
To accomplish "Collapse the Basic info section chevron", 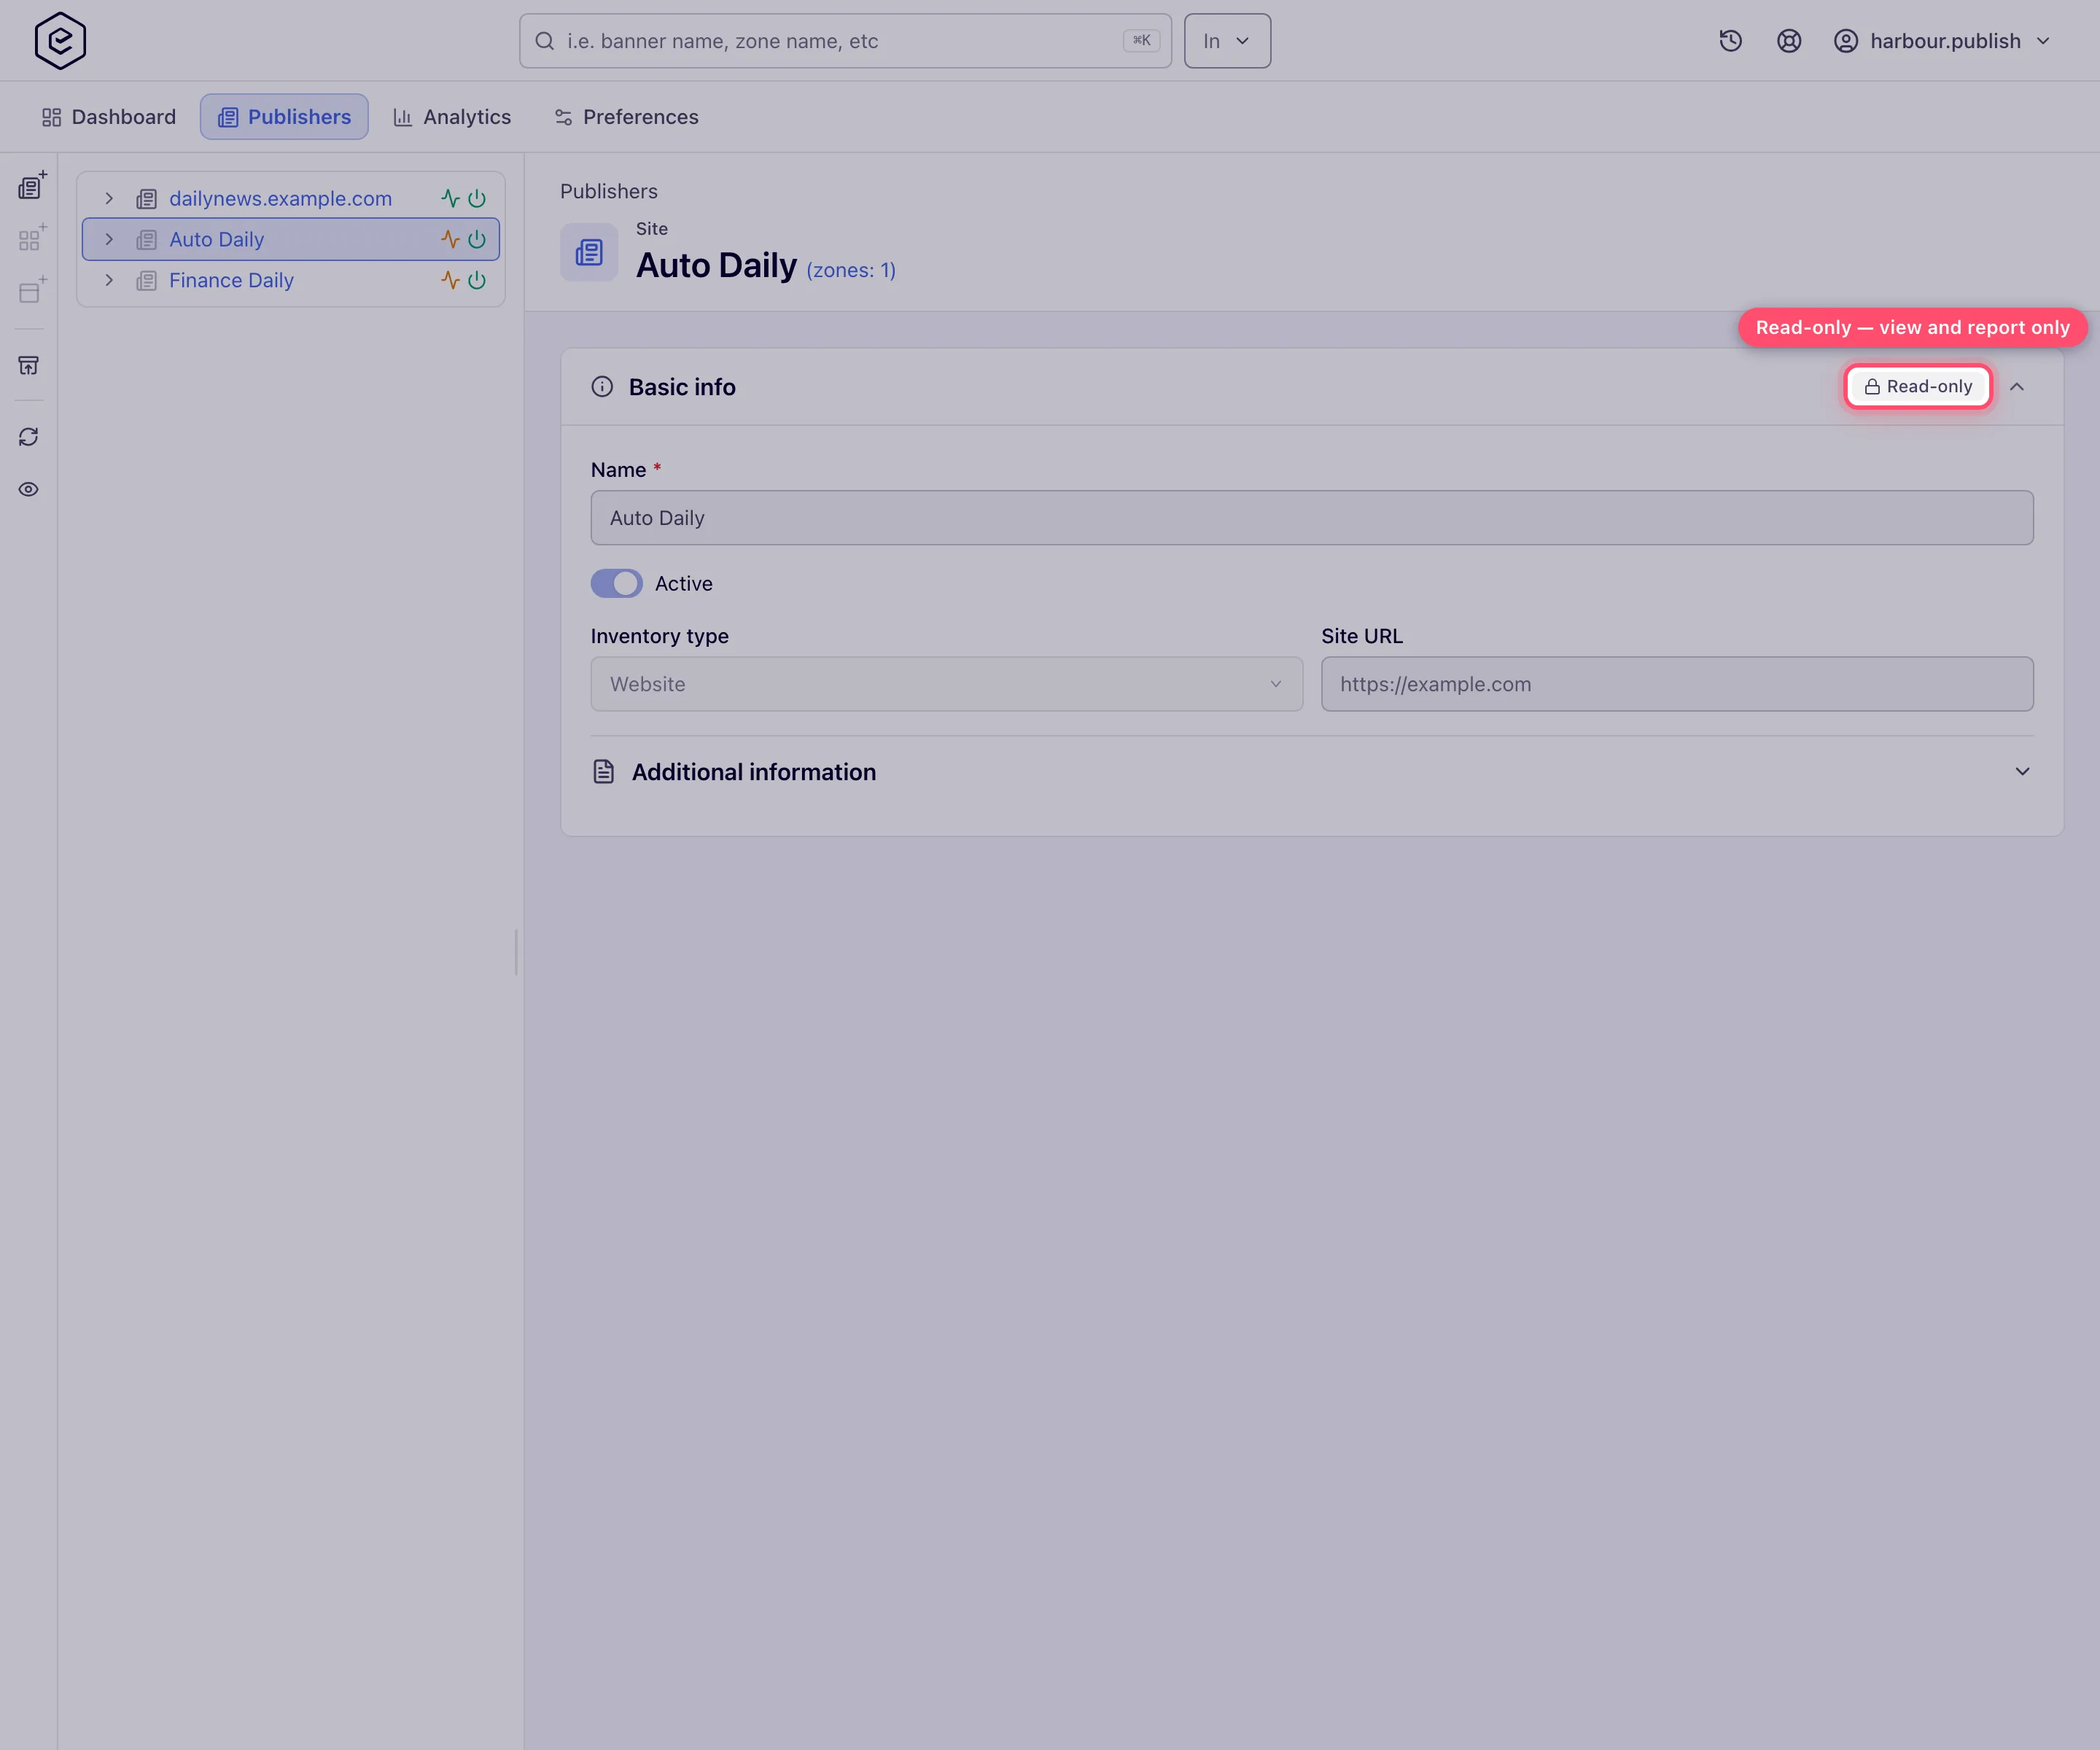I will [2017, 387].
